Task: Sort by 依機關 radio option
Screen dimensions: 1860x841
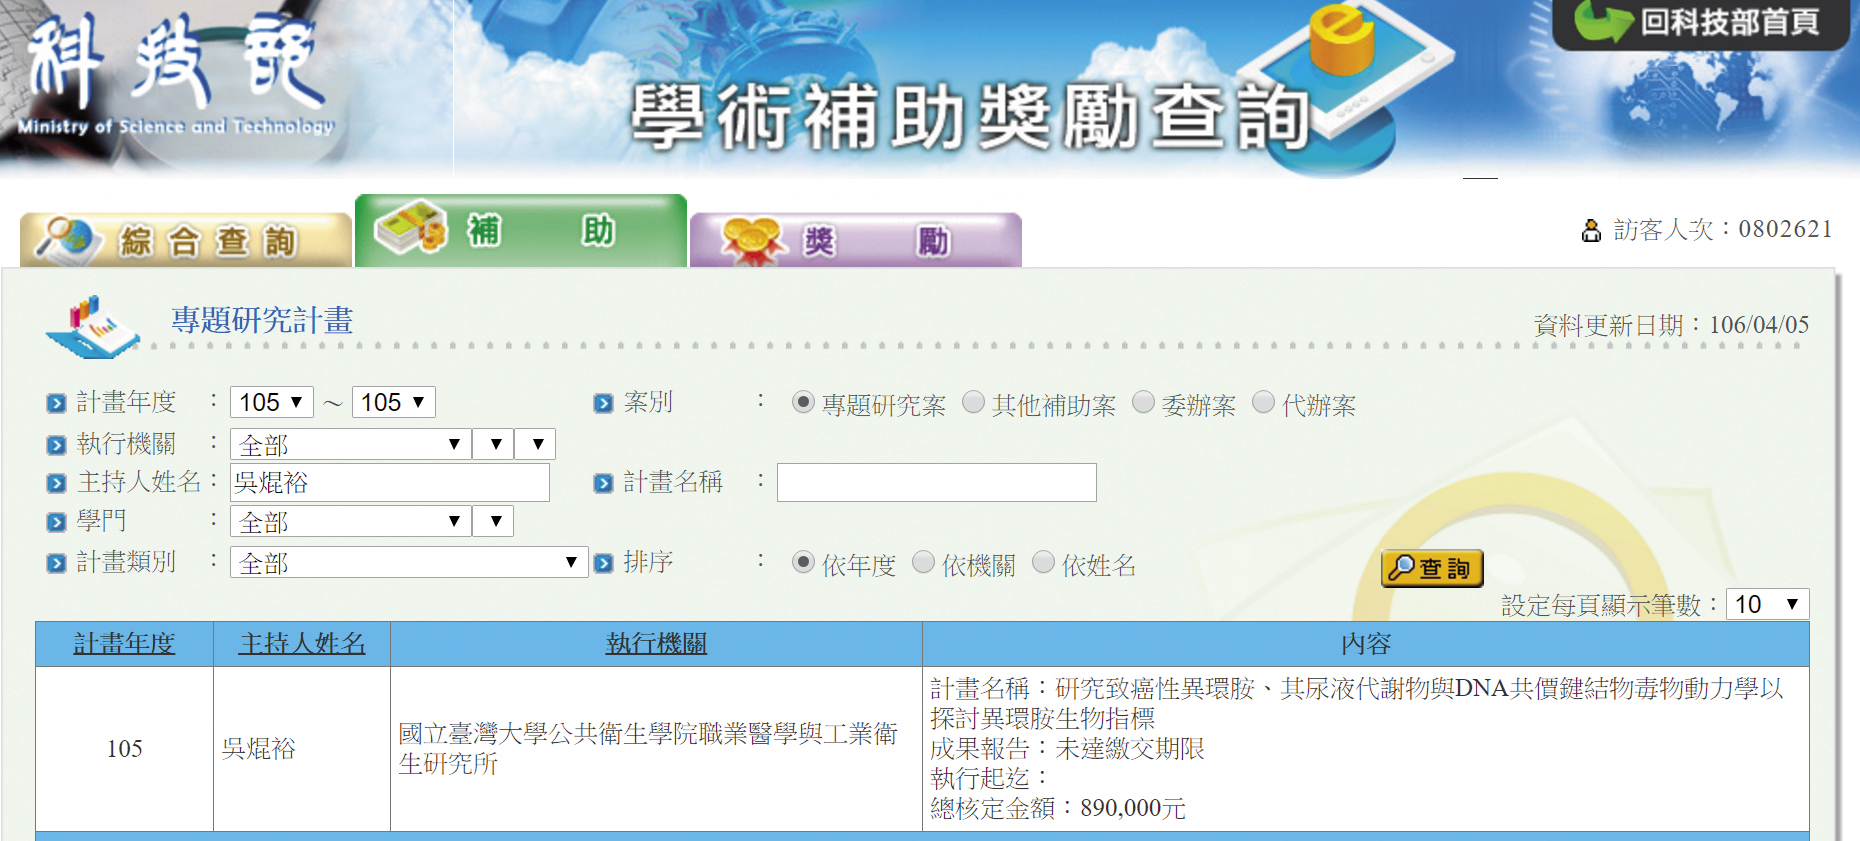Action: pyautogui.click(x=923, y=562)
